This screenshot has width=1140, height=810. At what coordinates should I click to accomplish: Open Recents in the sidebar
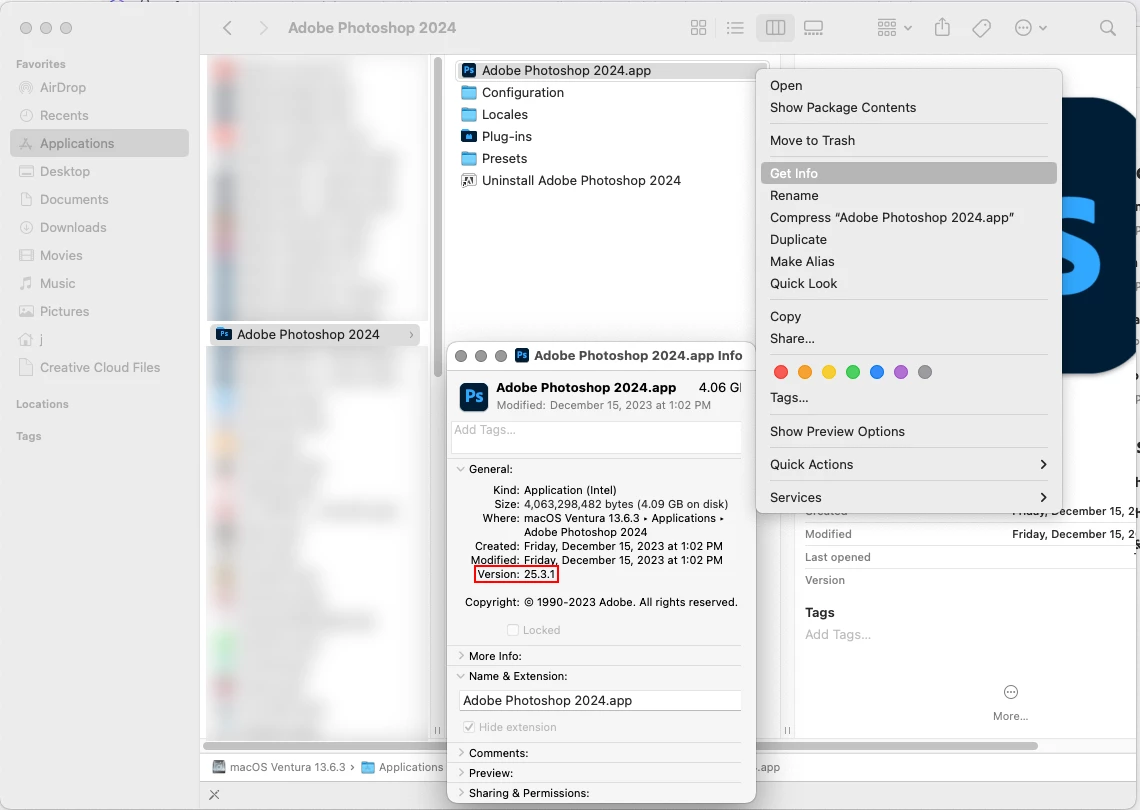(x=100, y=115)
